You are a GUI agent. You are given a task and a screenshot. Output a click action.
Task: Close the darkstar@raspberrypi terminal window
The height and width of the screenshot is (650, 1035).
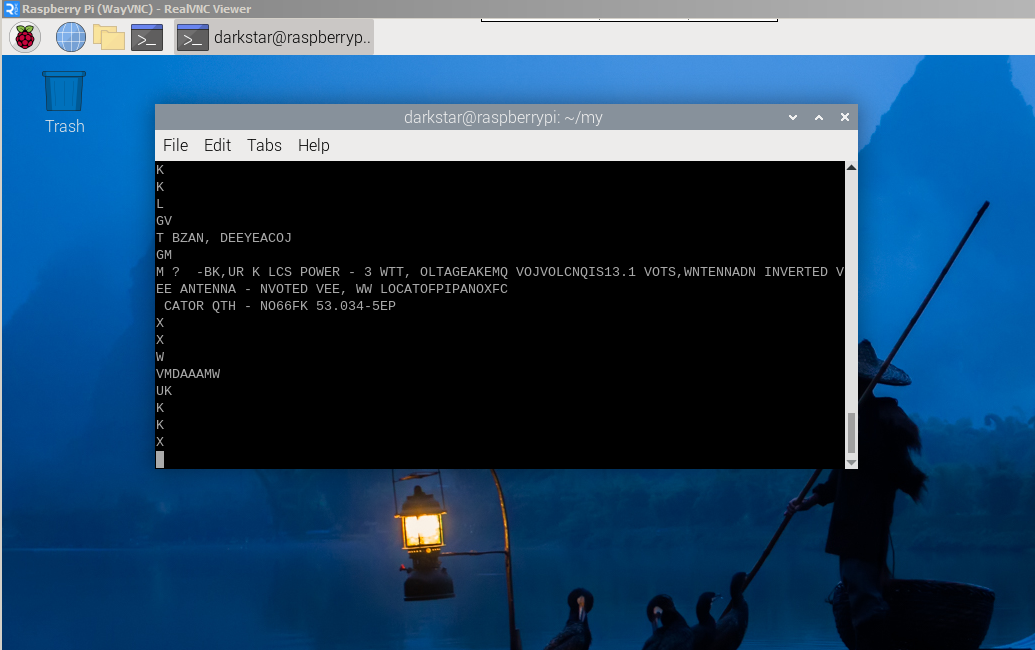(x=845, y=117)
